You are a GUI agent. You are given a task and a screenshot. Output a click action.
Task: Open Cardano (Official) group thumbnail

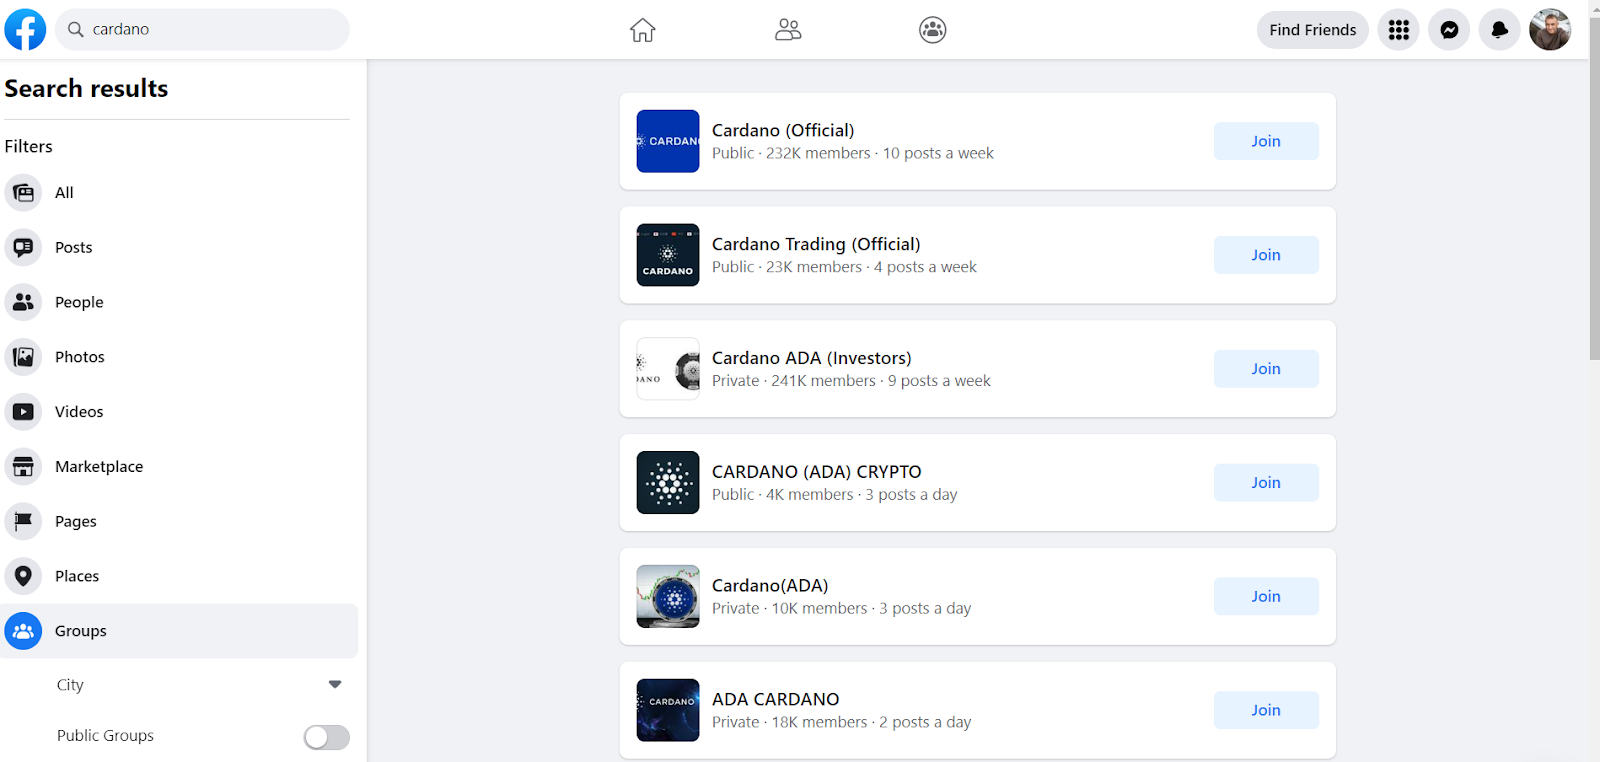click(x=668, y=141)
